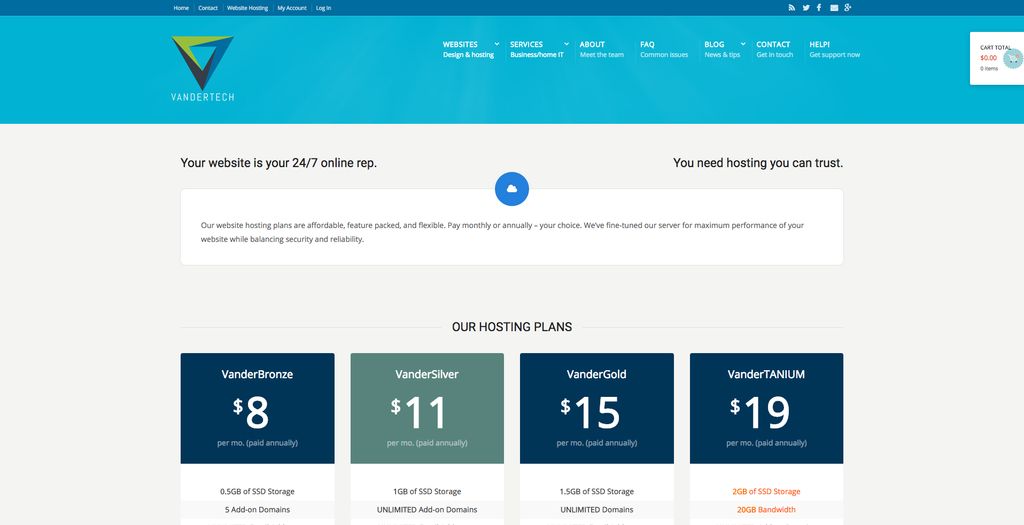The image size is (1024, 525).
Task: Open Help Get support now
Action: tap(835, 50)
